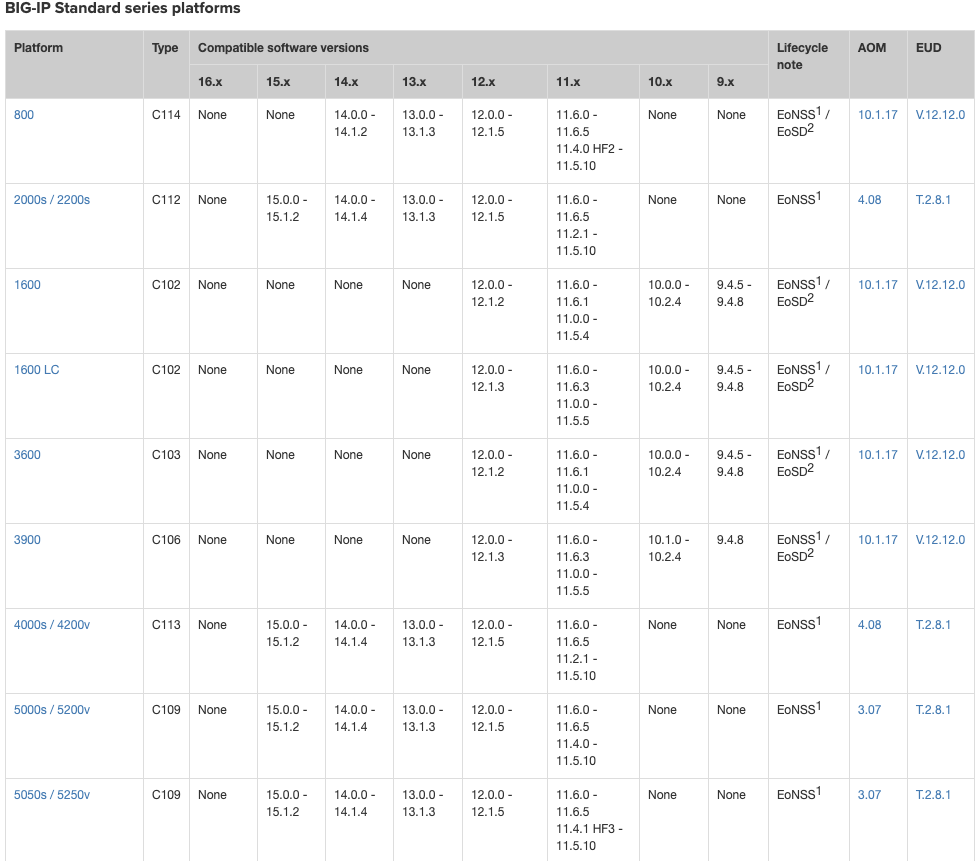Click the 11.x version column header

[x=593, y=82]
